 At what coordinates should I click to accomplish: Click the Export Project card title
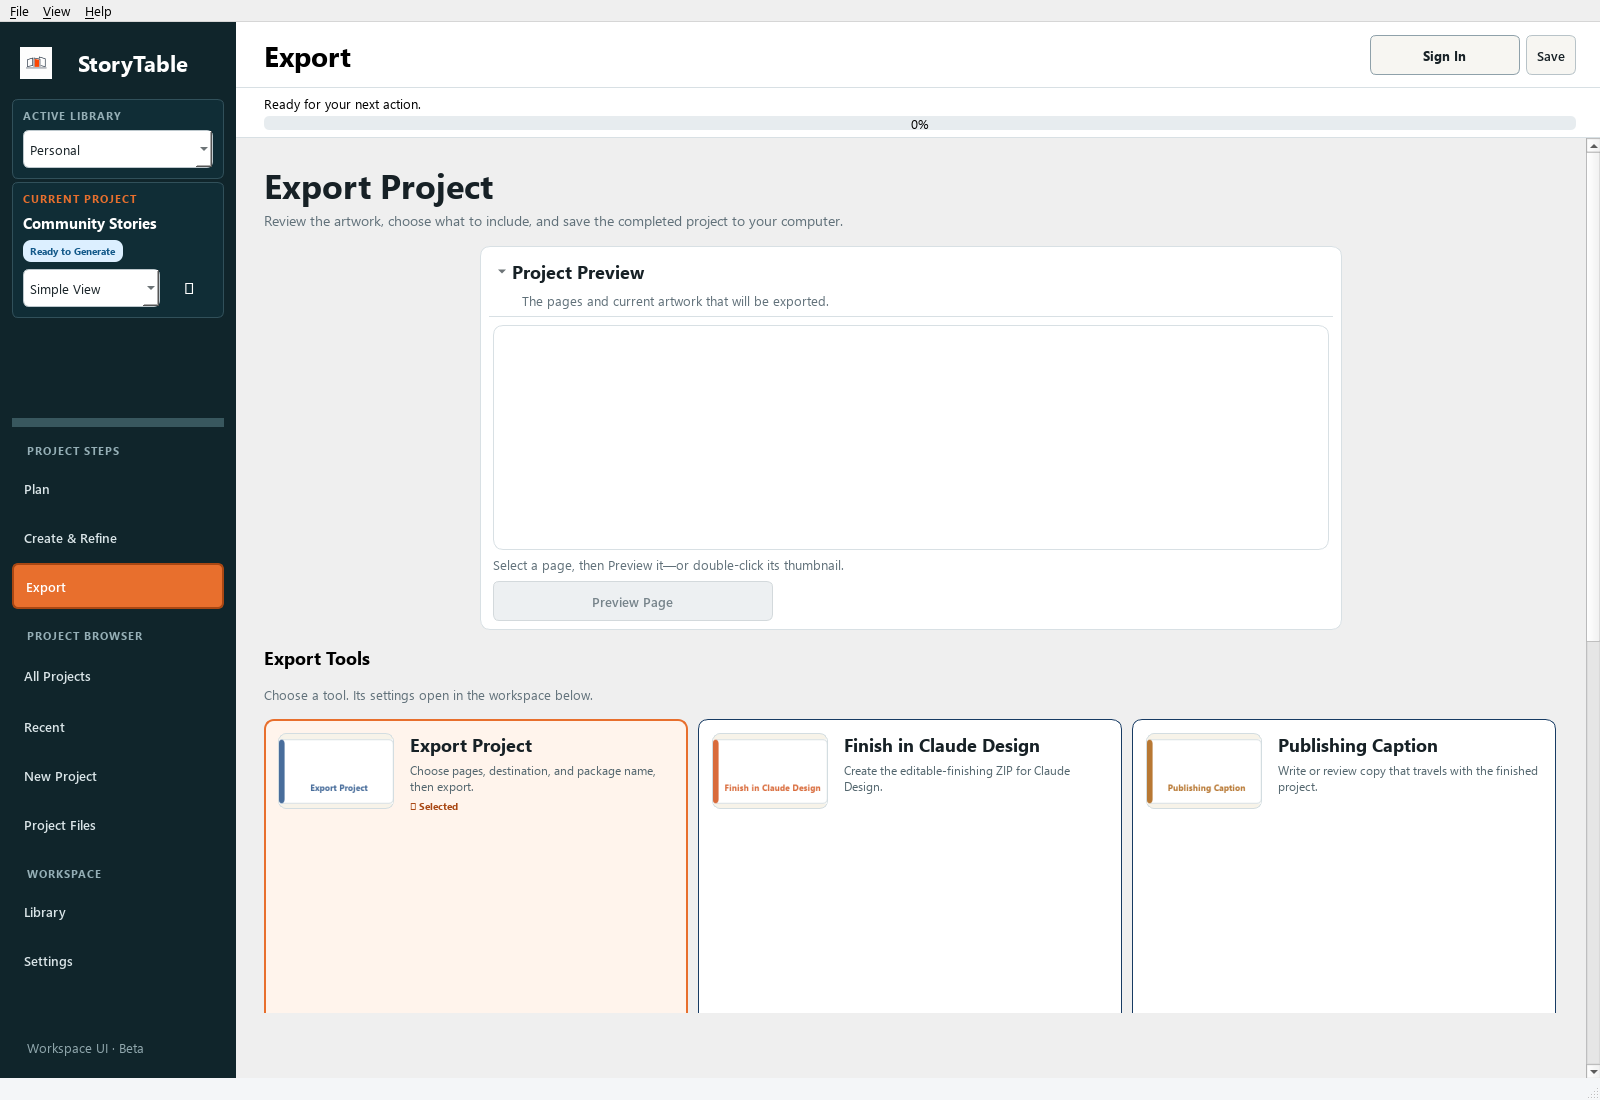(x=471, y=746)
